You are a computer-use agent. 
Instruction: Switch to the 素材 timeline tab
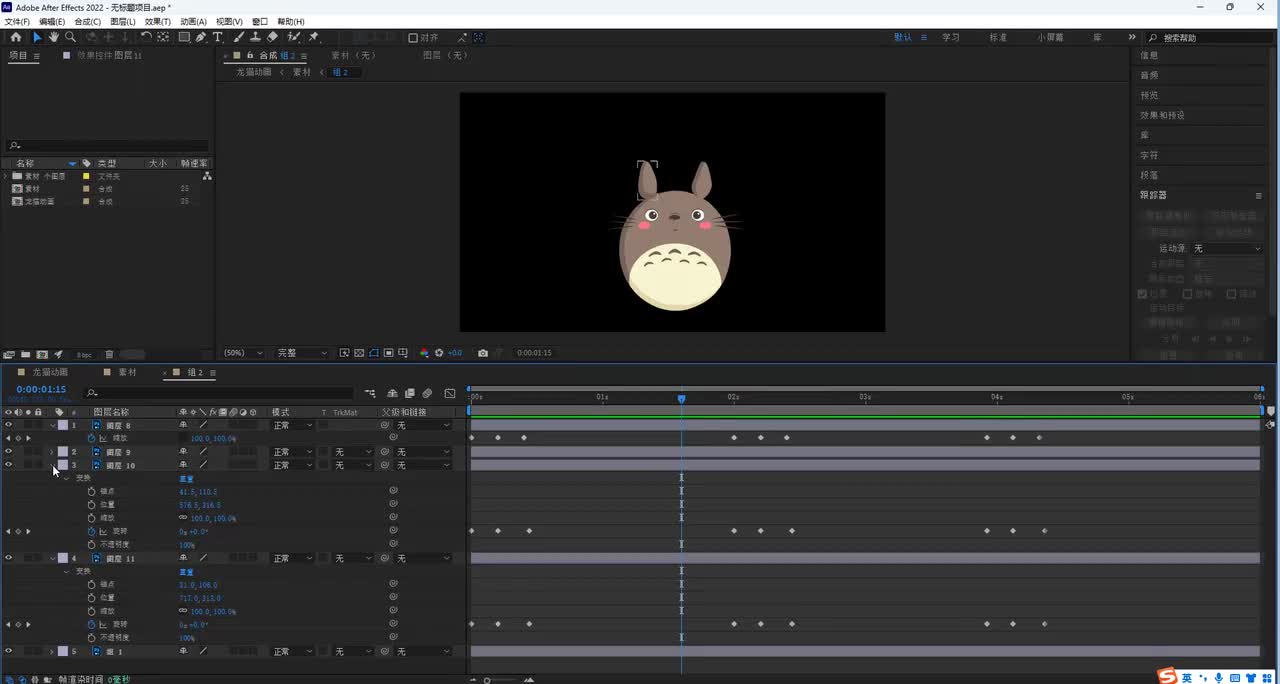click(127, 372)
